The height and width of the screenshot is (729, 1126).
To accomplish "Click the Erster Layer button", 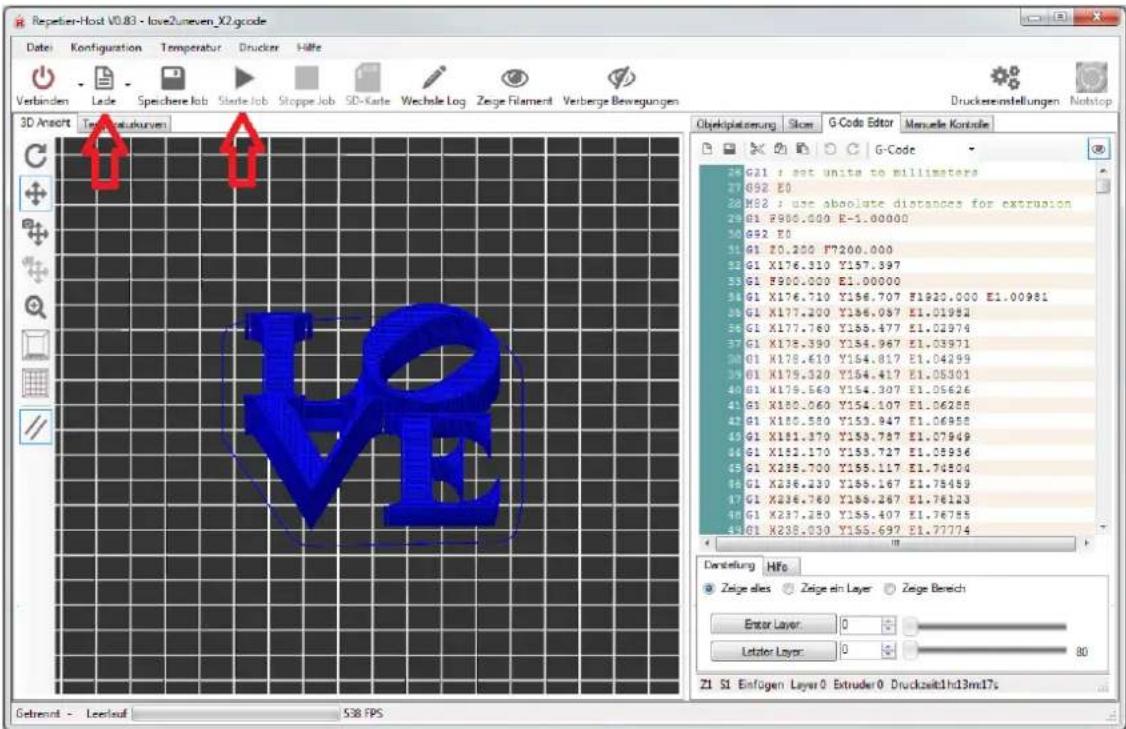I will 773,625.
